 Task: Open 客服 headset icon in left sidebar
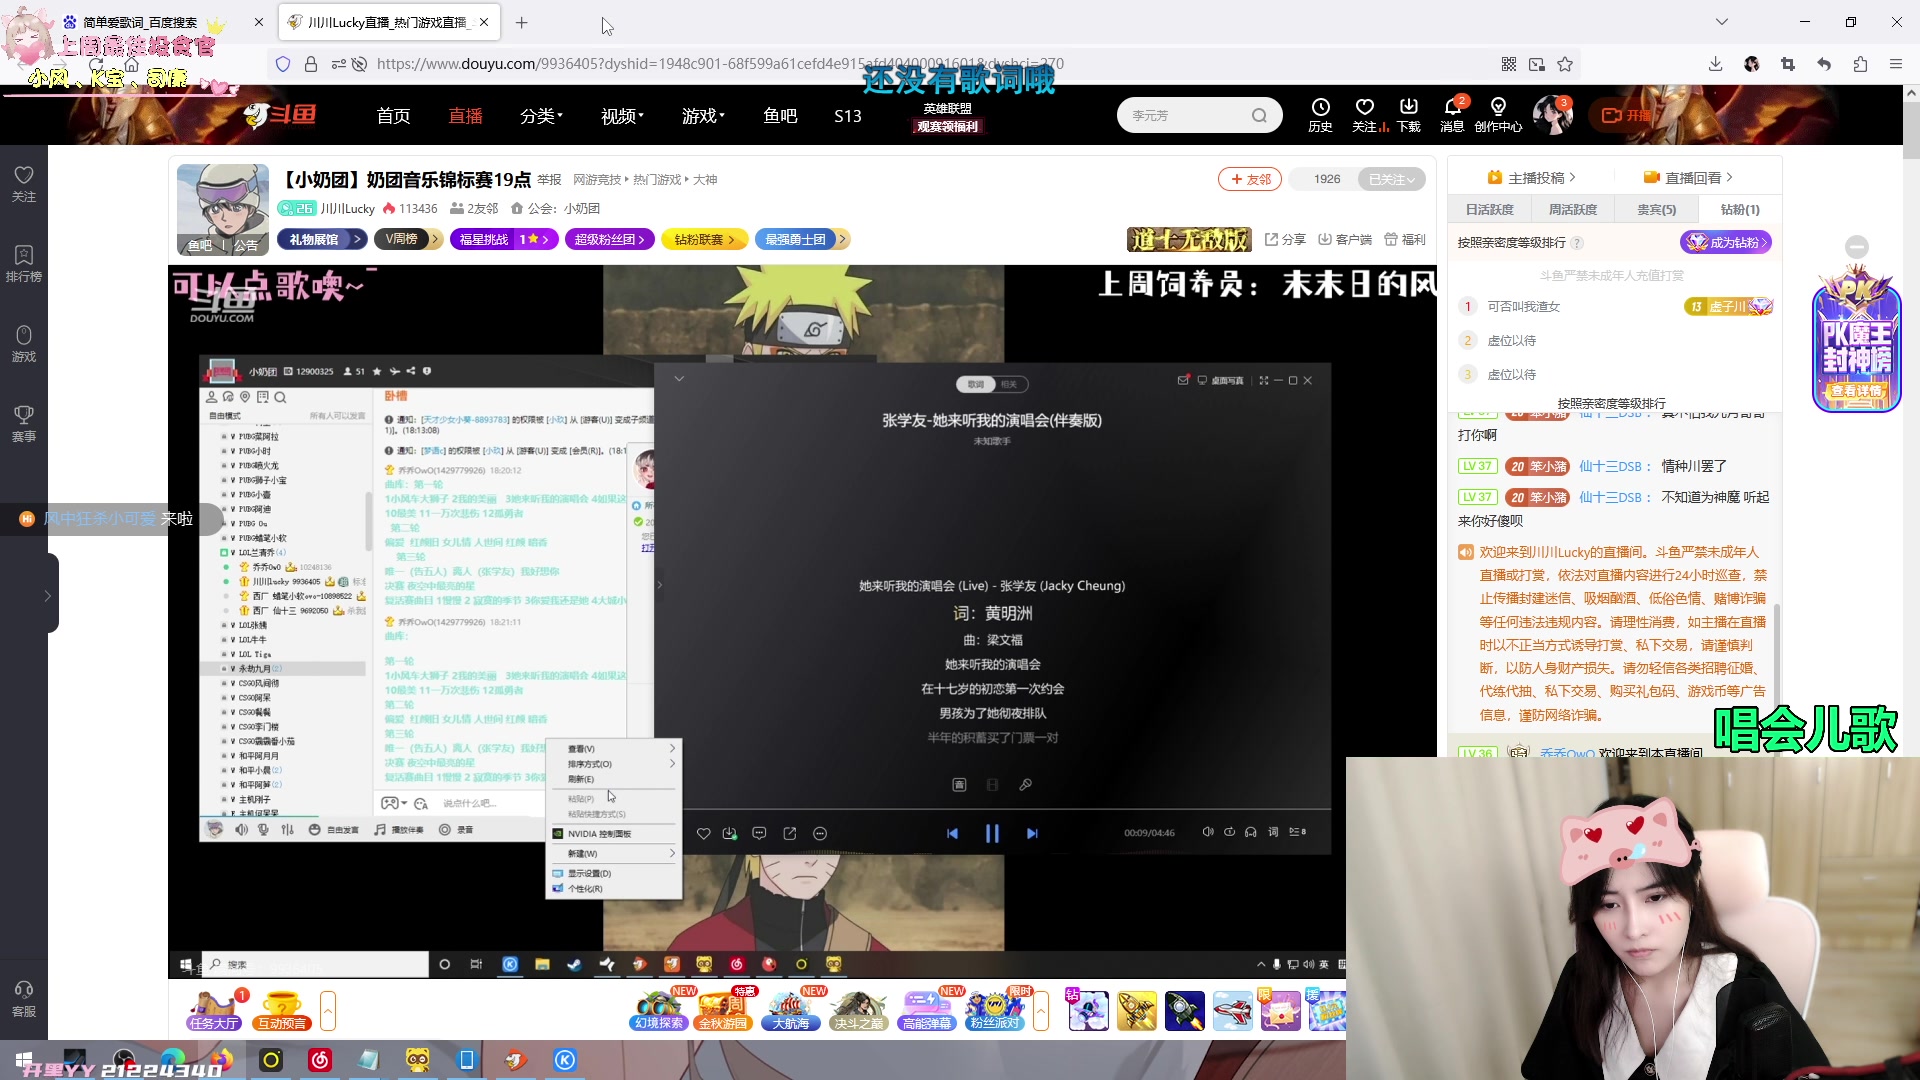(24, 999)
